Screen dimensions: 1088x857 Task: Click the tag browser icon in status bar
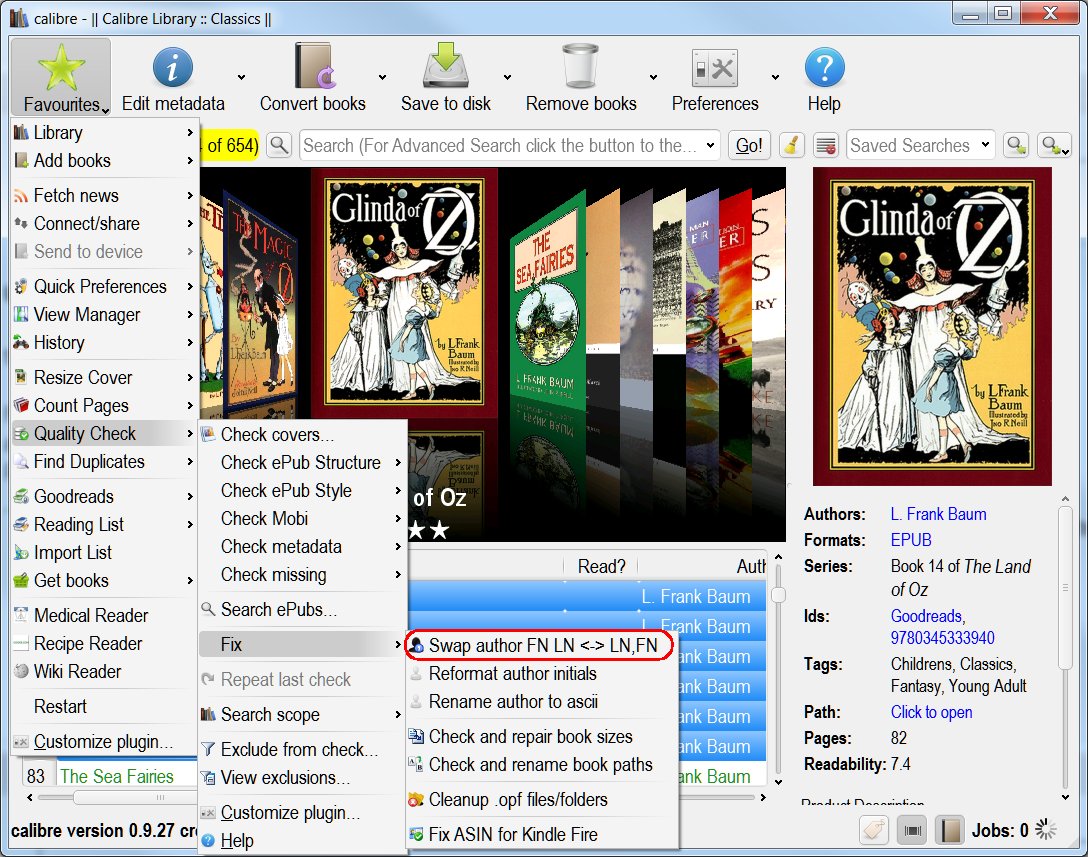pos(874,830)
